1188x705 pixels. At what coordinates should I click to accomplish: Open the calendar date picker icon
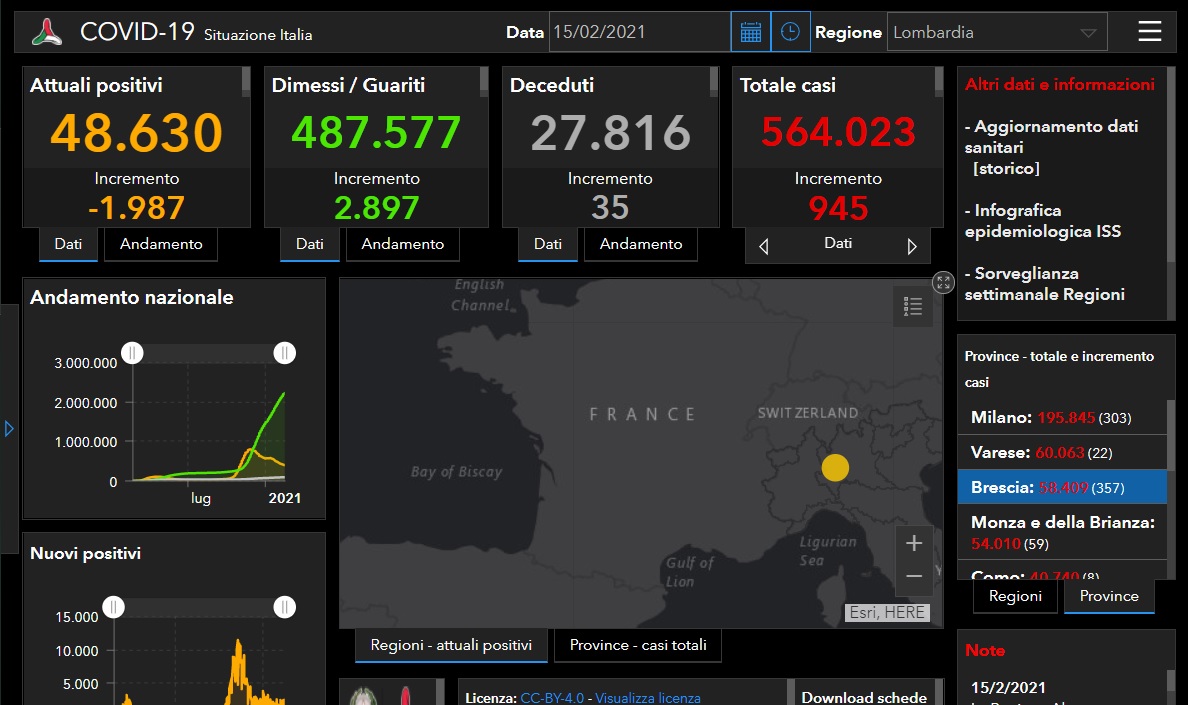pyautogui.click(x=750, y=32)
